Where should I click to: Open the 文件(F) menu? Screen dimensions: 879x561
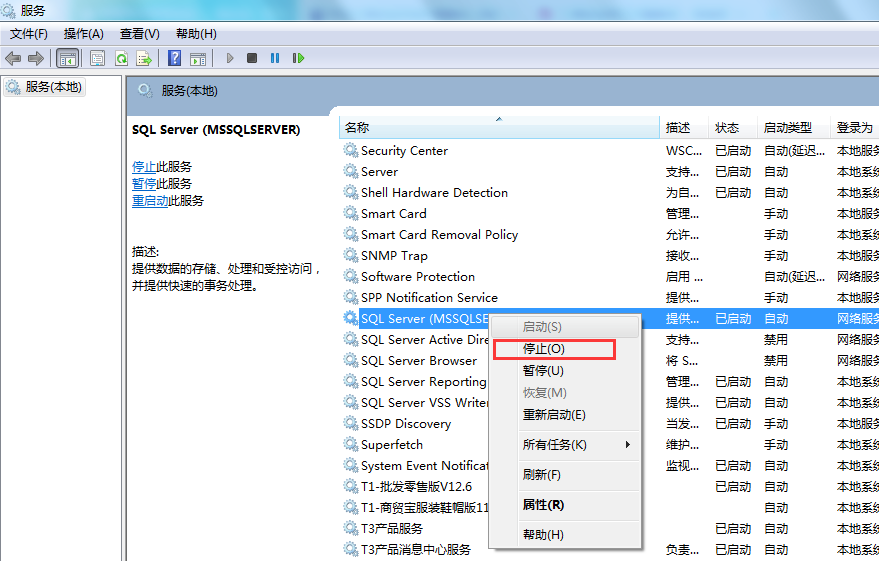coord(29,34)
